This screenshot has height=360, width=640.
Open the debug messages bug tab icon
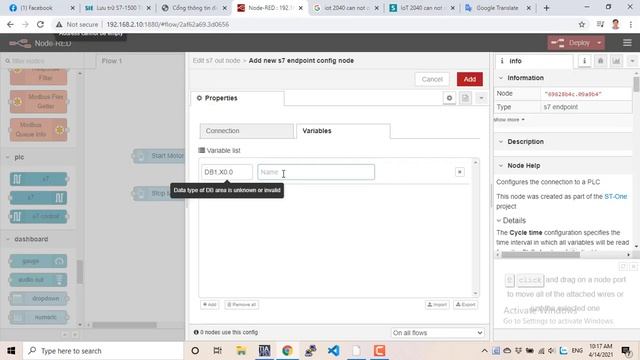tap(600, 61)
